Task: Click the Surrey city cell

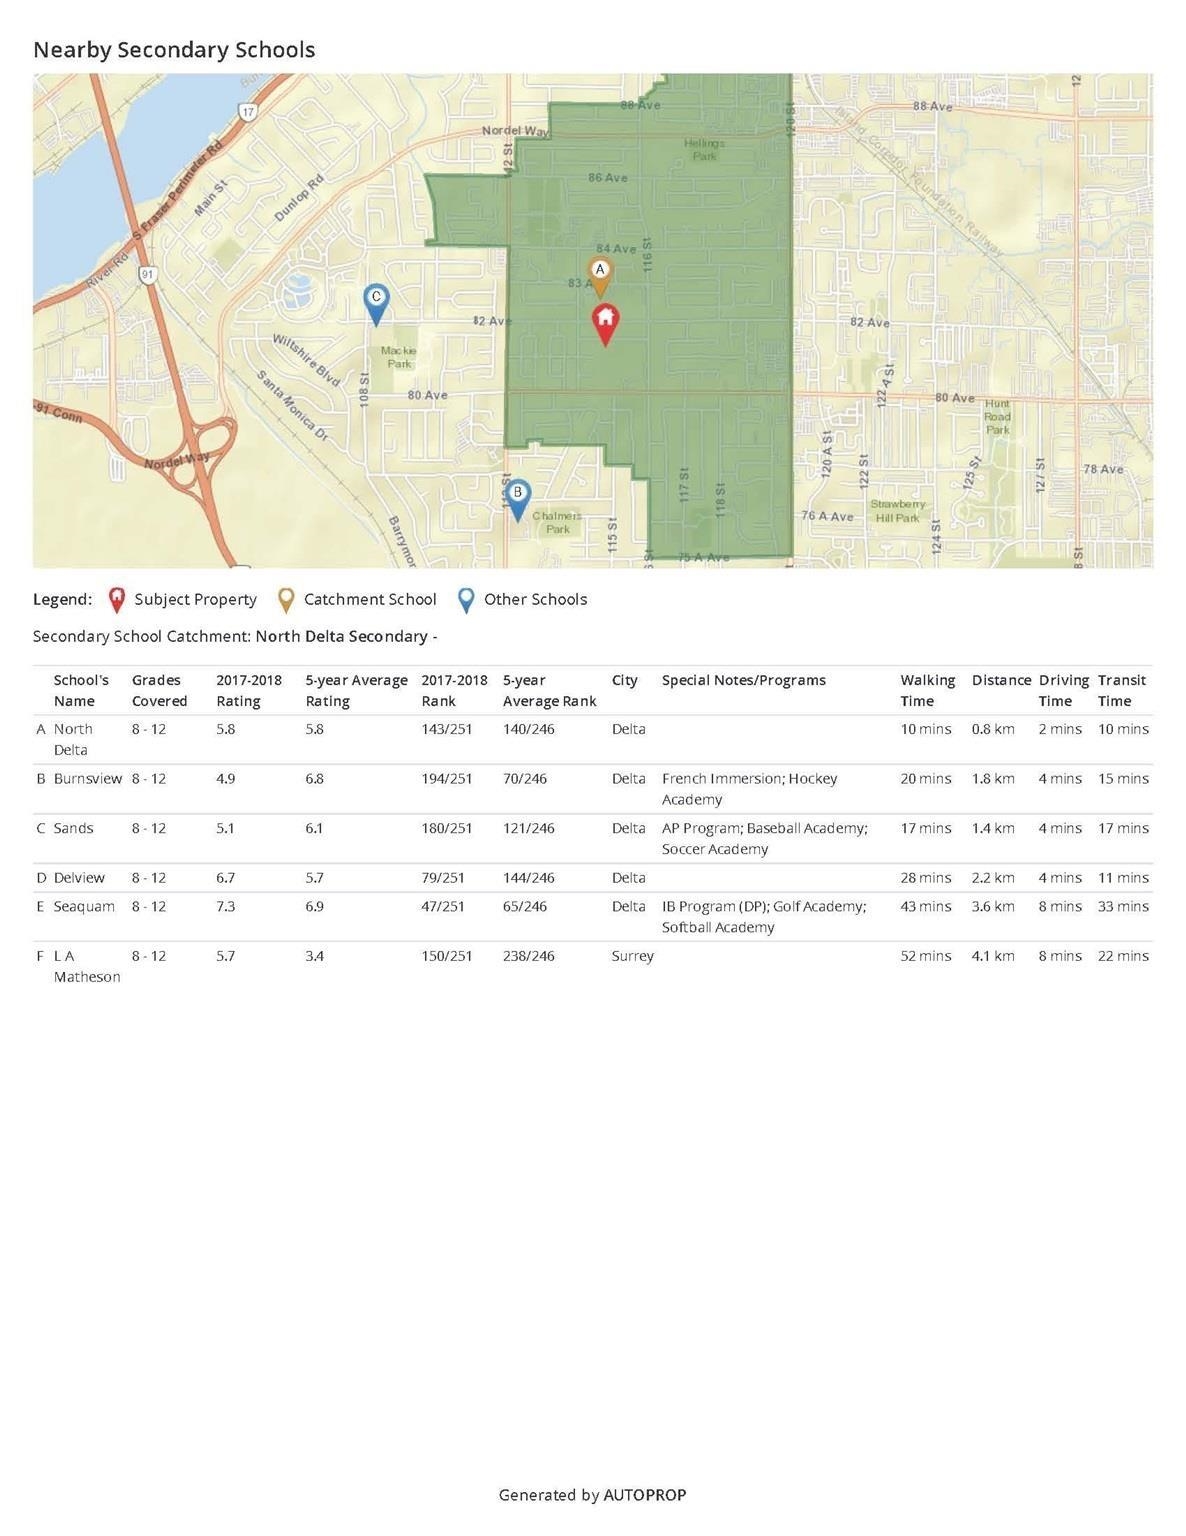Action: (632, 956)
